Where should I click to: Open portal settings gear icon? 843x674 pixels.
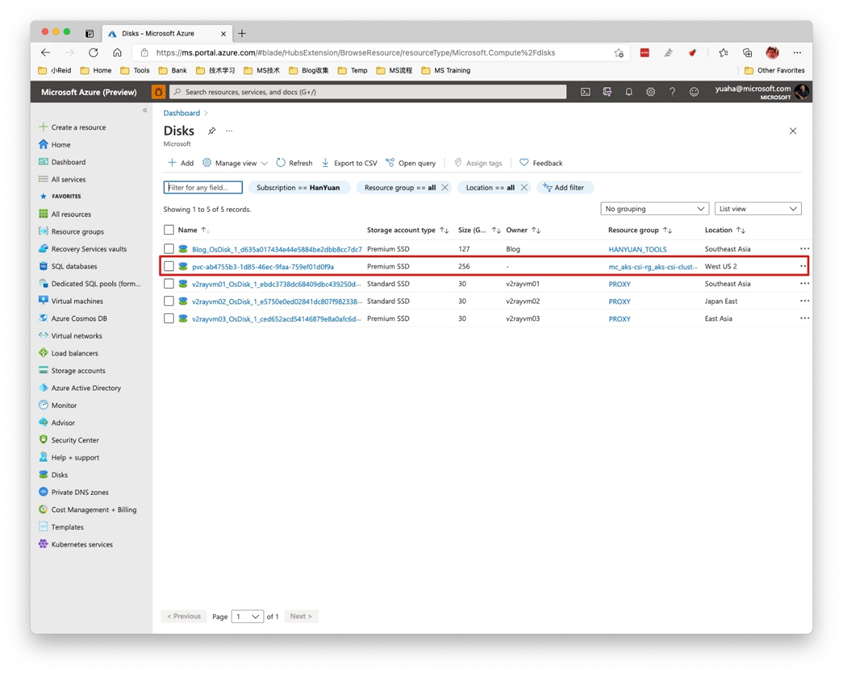[651, 92]
